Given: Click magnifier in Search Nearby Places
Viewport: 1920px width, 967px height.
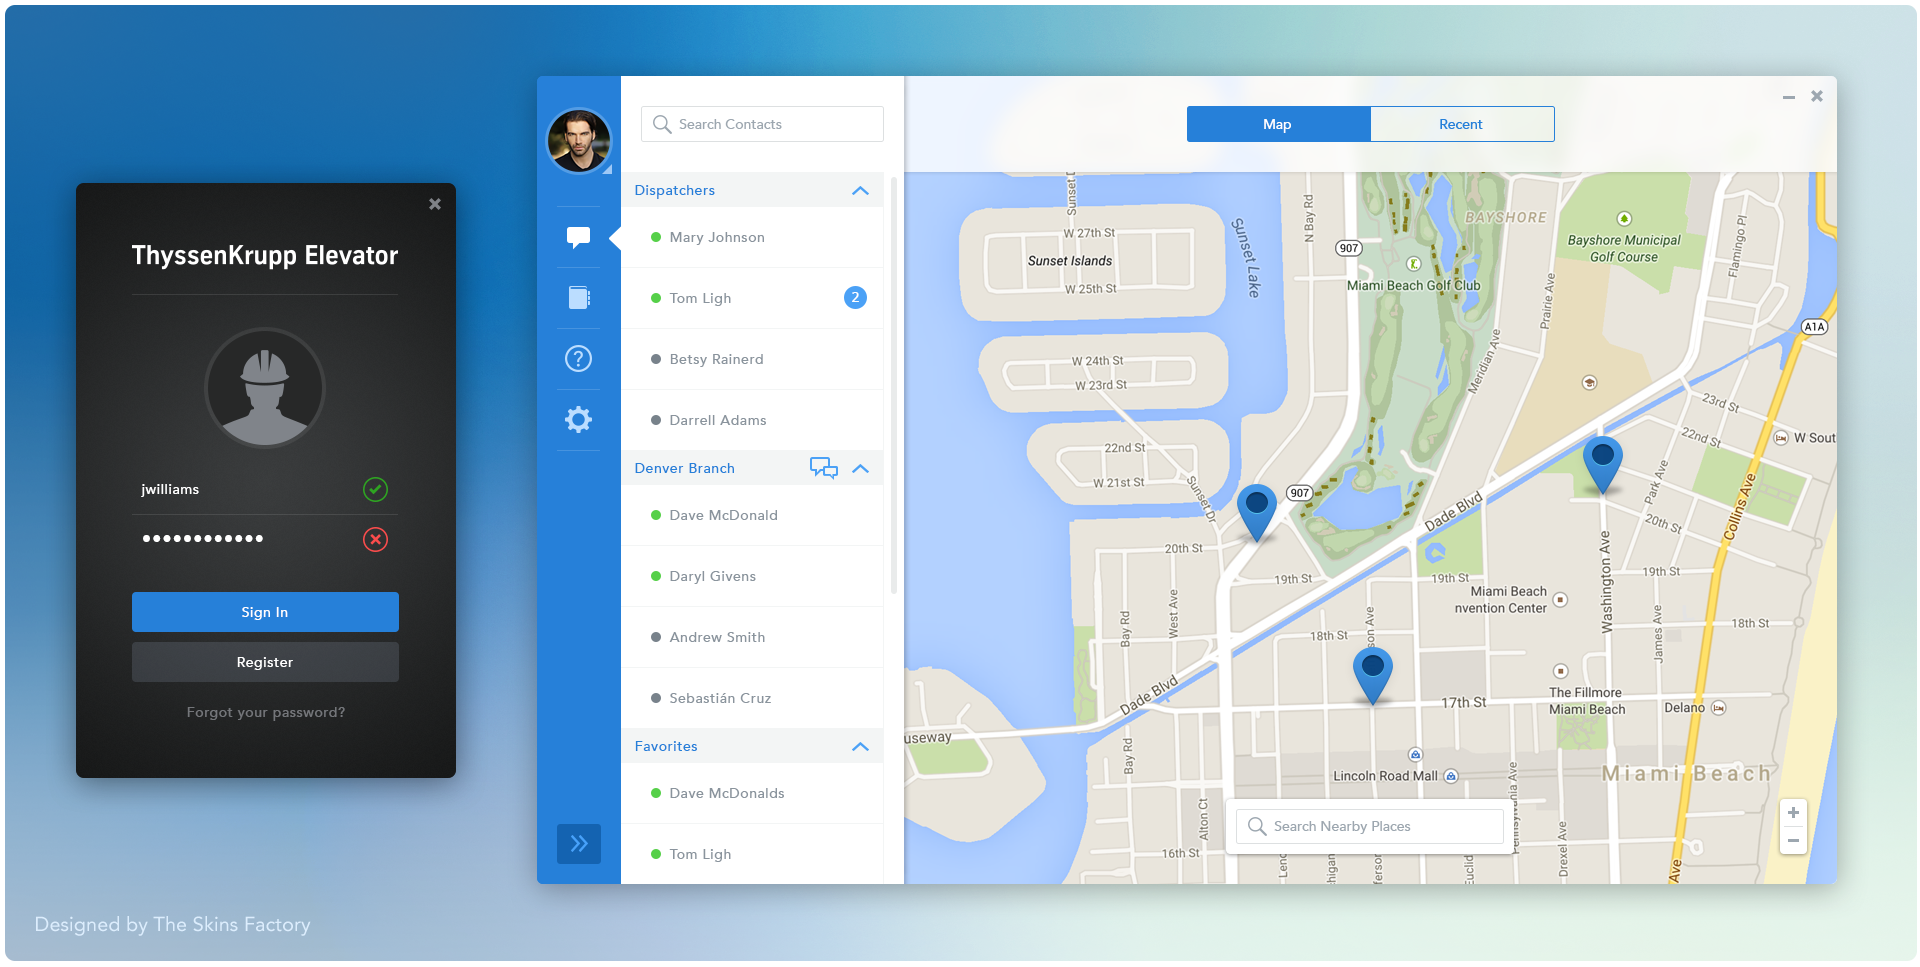Looking at the screenshot, I should (1257, 826).
